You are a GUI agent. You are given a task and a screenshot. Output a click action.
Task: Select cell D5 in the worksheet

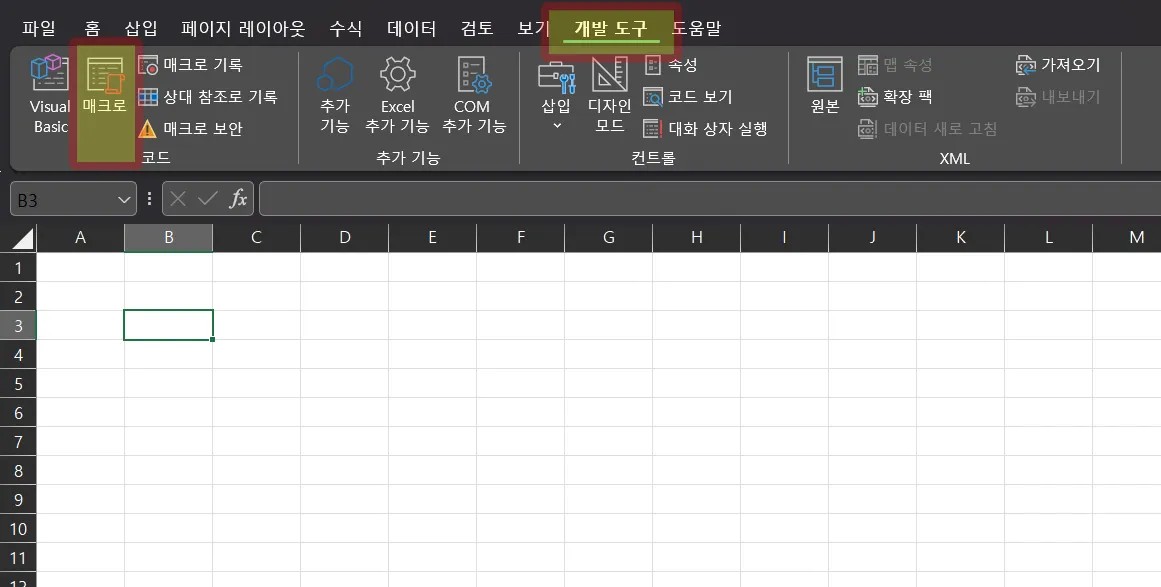point(344,383)
